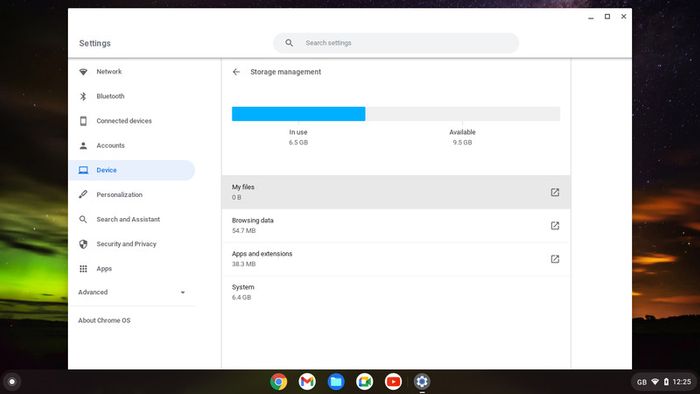This screenshot has width=700, height=394.
Task: Click the brush icon for Personalization
Action: pyautogui.click(x=83, y=195)
